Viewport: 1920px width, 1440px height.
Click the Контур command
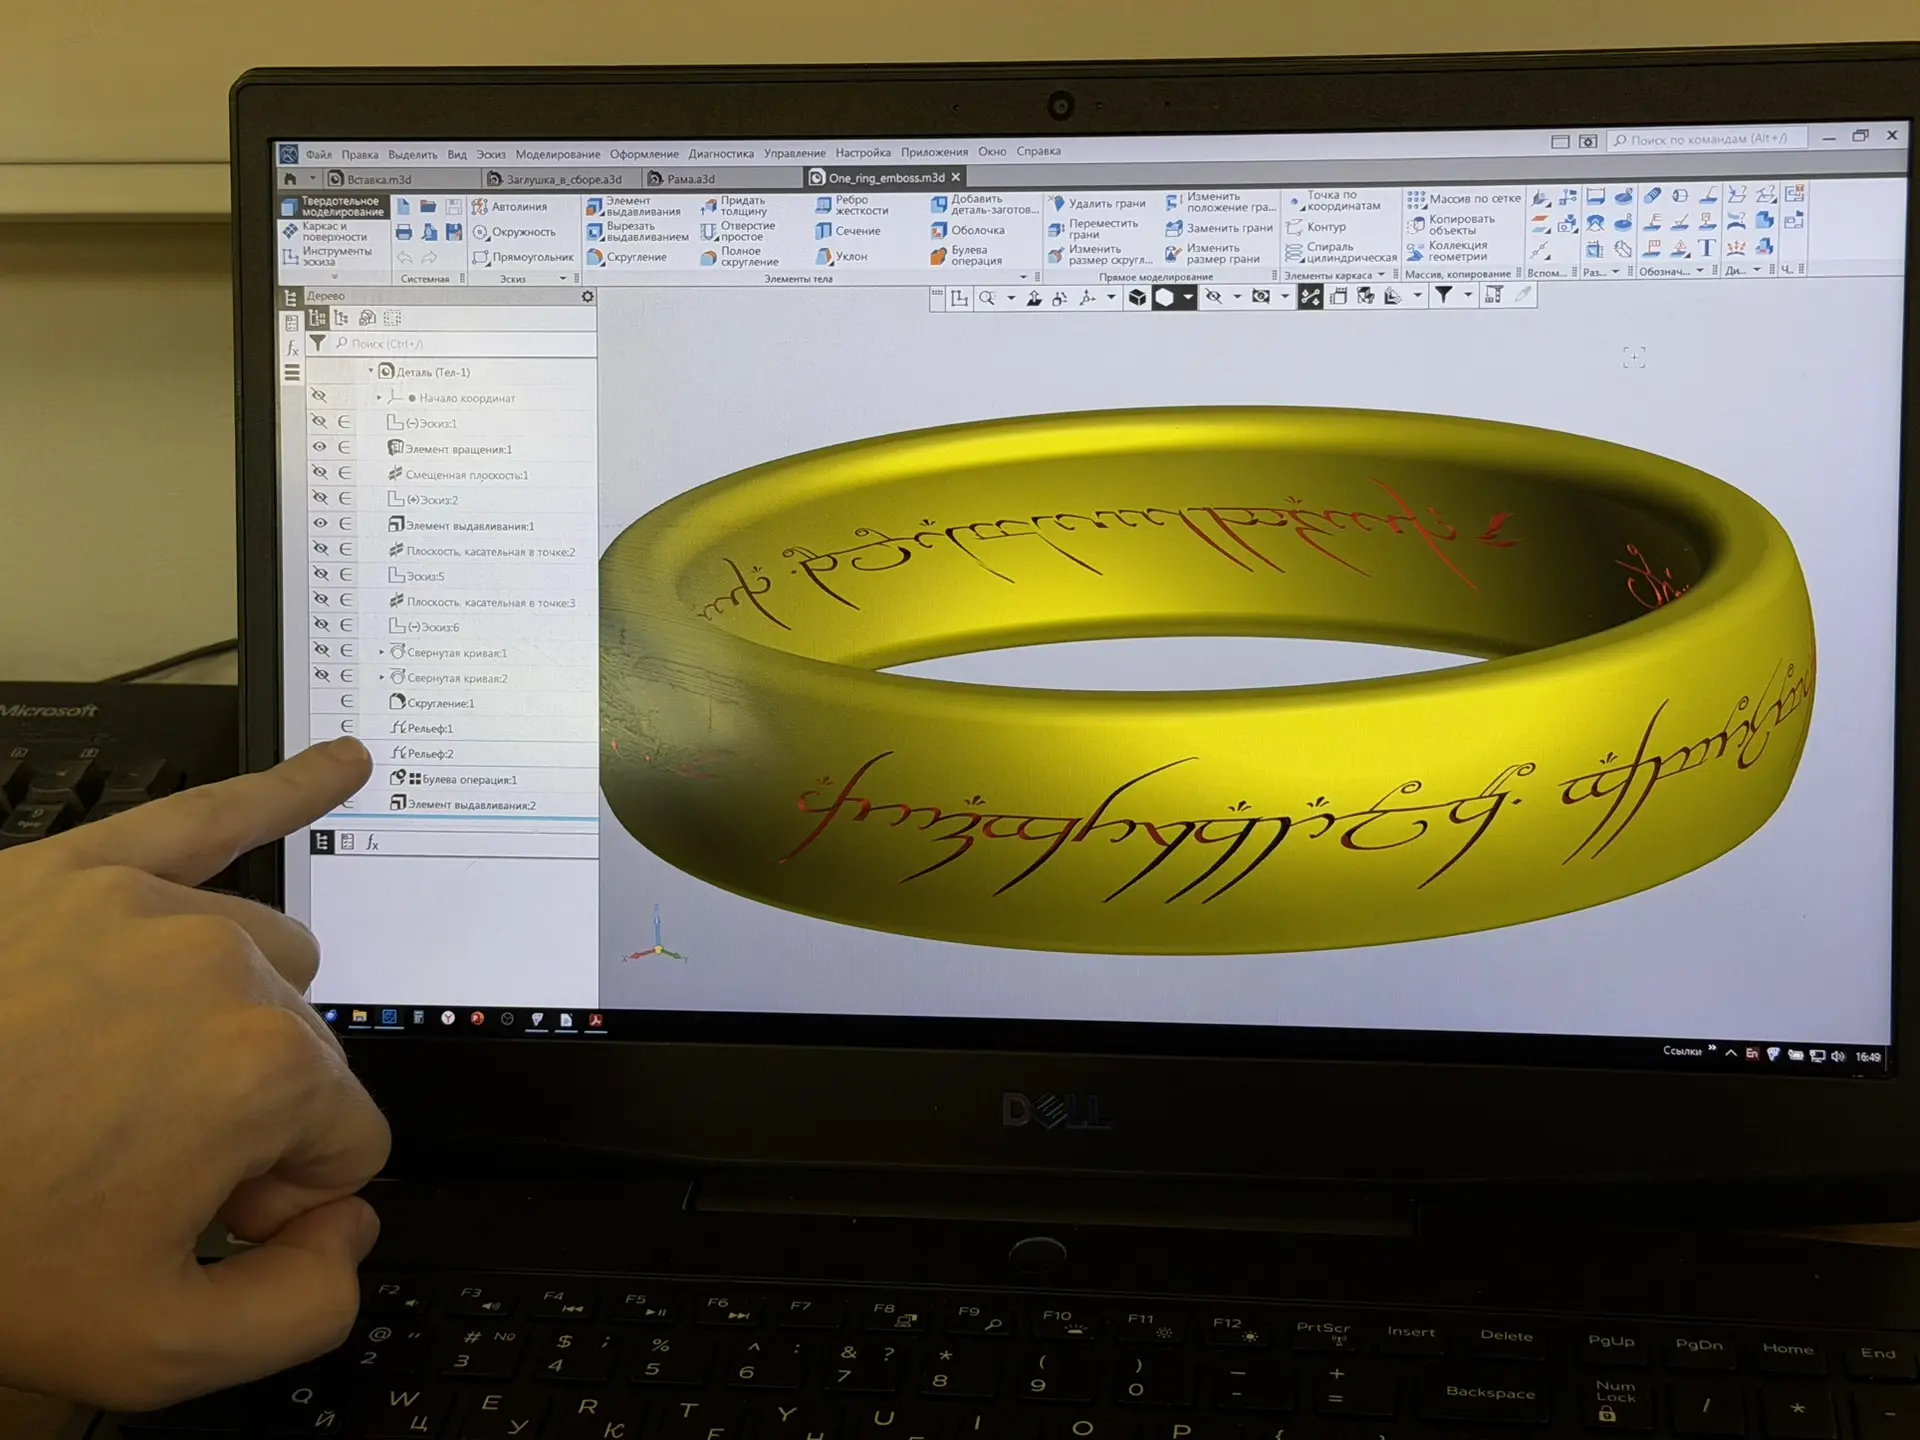1316,227
